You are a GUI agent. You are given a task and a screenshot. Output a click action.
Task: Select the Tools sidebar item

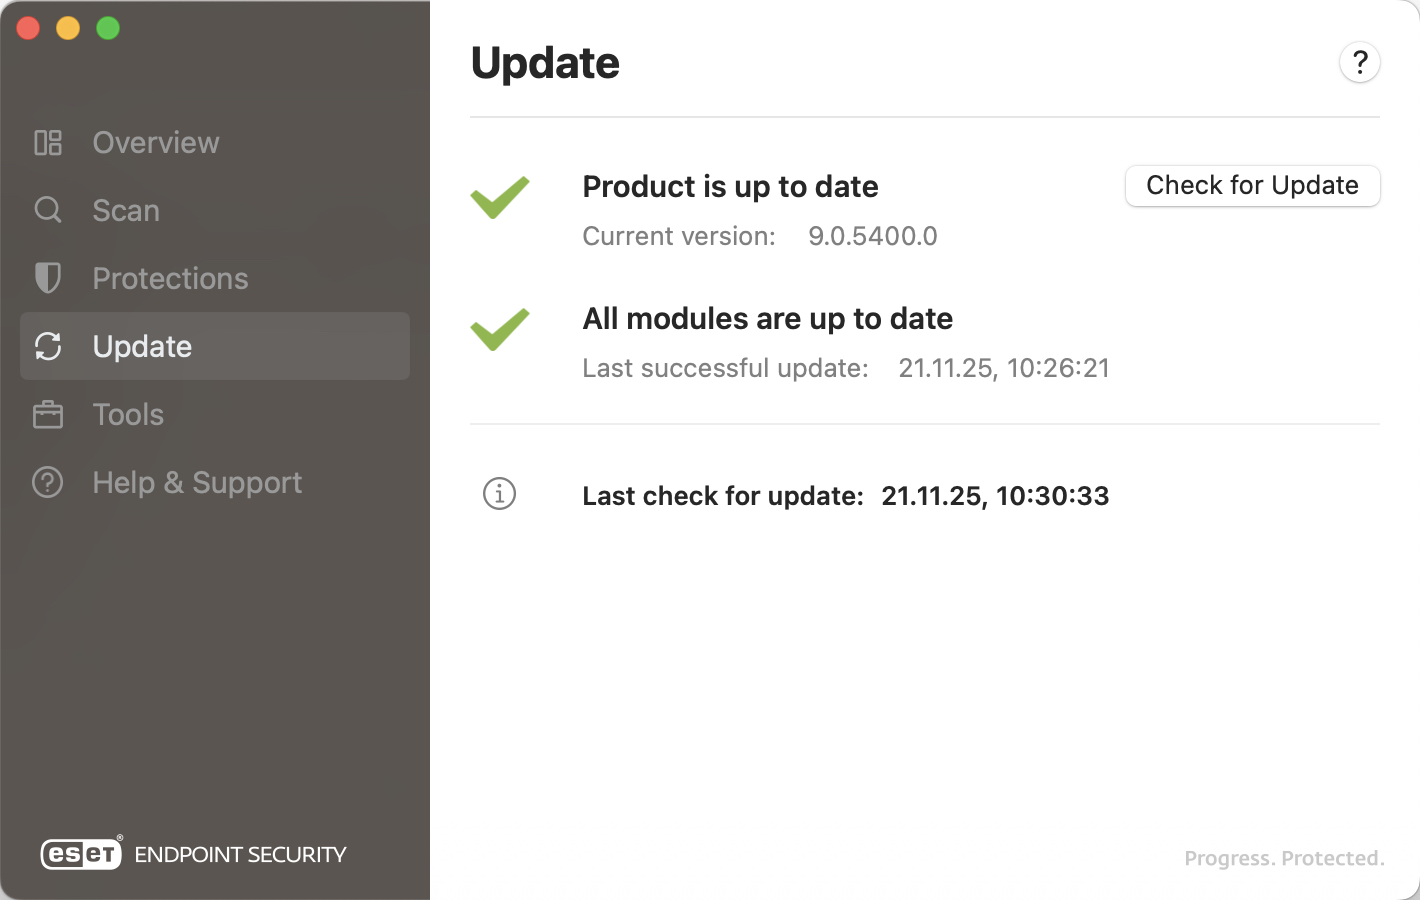tap(128, 414)
